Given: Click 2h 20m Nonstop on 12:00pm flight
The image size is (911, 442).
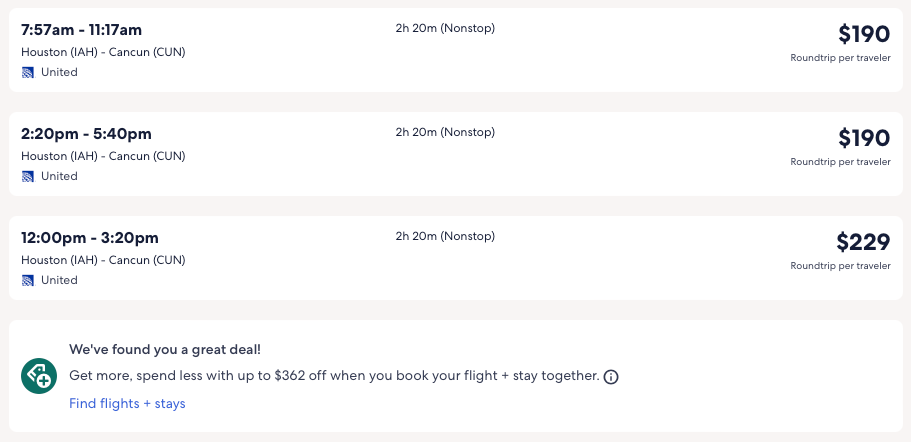Looking at the screenshot, I should click(445, 236).
